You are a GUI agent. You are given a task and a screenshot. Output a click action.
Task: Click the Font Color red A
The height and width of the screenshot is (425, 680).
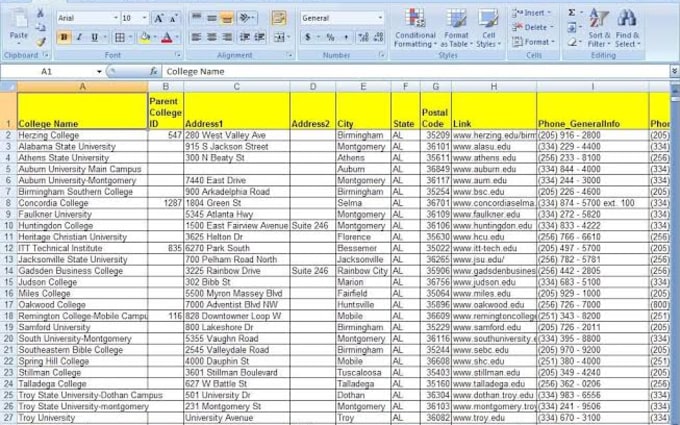pyautogui.click(x=167, y=38)
